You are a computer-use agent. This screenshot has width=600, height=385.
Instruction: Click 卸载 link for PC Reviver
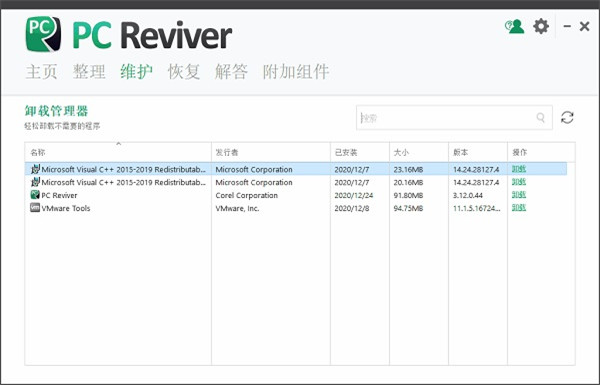pos(519,195)
